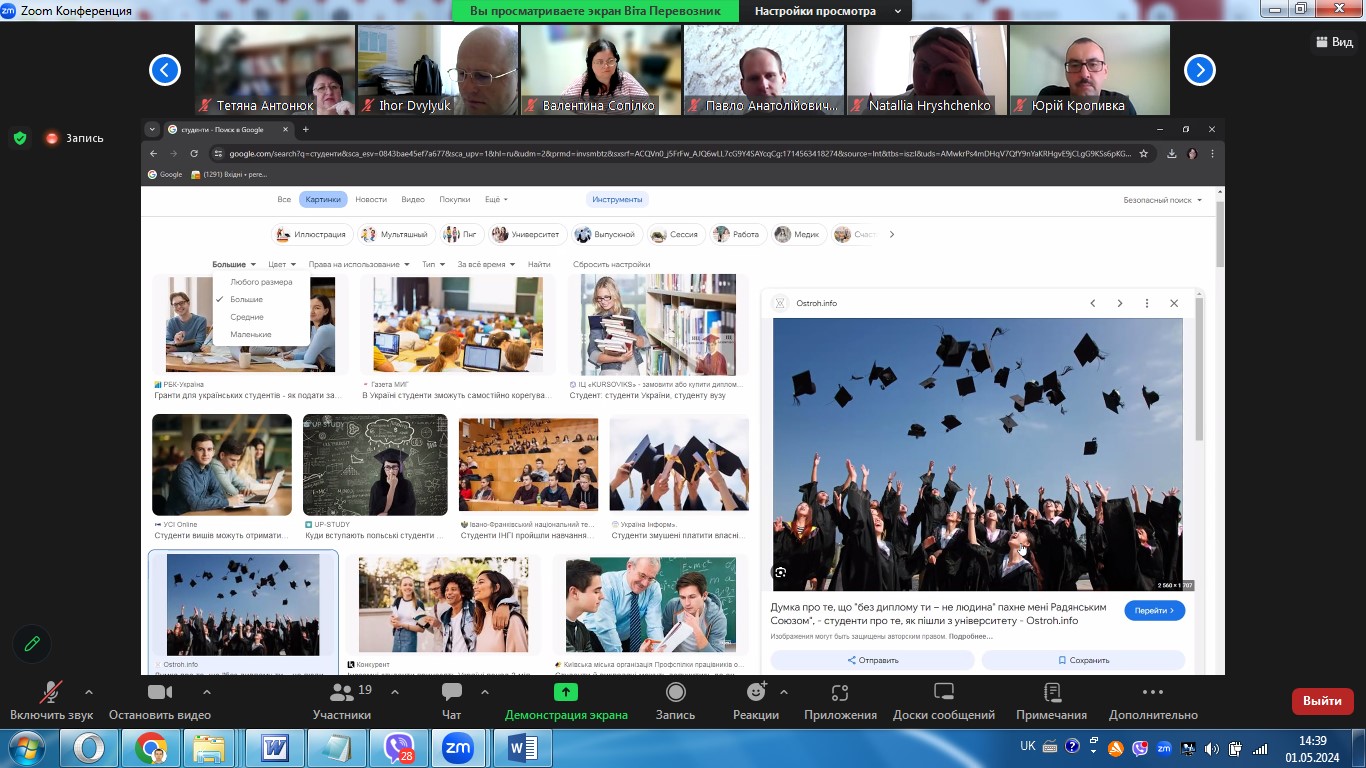Open the Ещё more menu
The height and width of the screenshot is (768, 1366).
[x=496, y=199]
